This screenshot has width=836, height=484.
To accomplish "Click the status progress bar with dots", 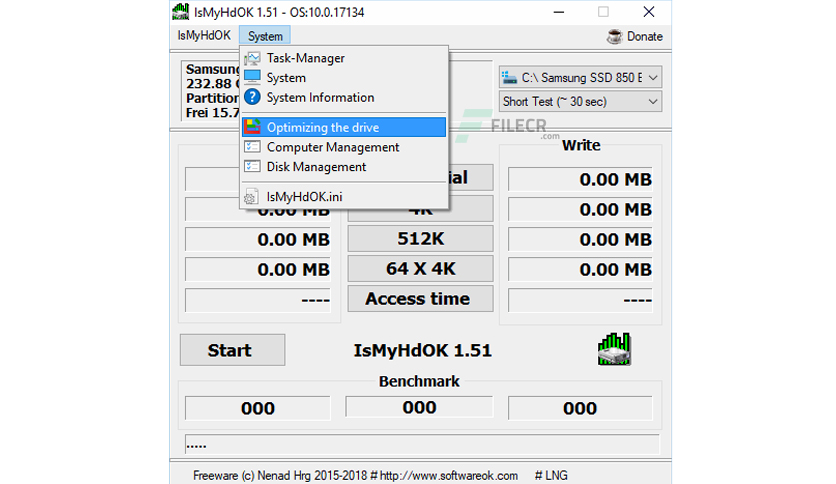I will pos(422,445).
